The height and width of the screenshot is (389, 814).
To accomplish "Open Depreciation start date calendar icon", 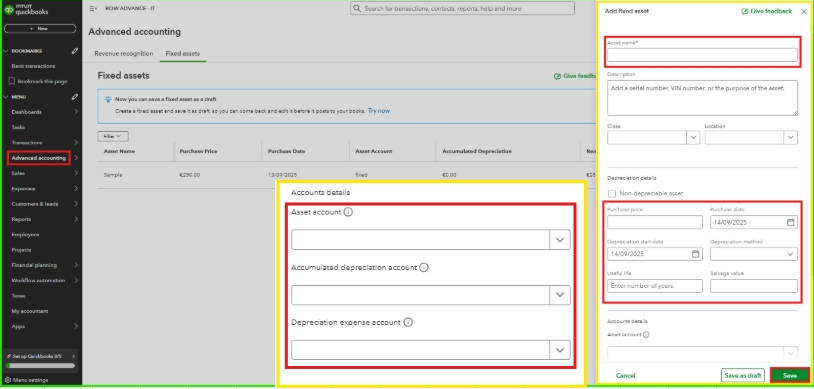I will [696, 254].
